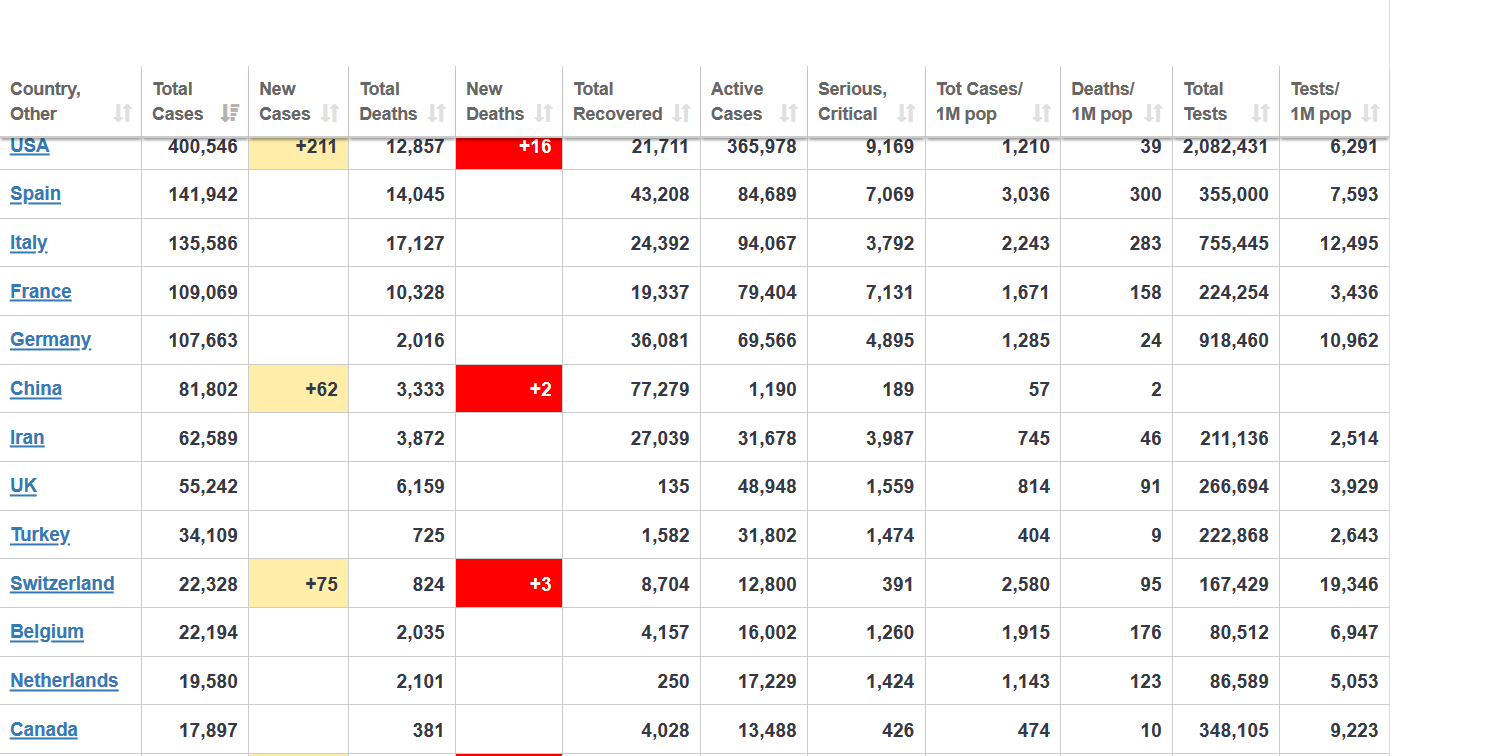Open the Spain country link

pos(35,194)
